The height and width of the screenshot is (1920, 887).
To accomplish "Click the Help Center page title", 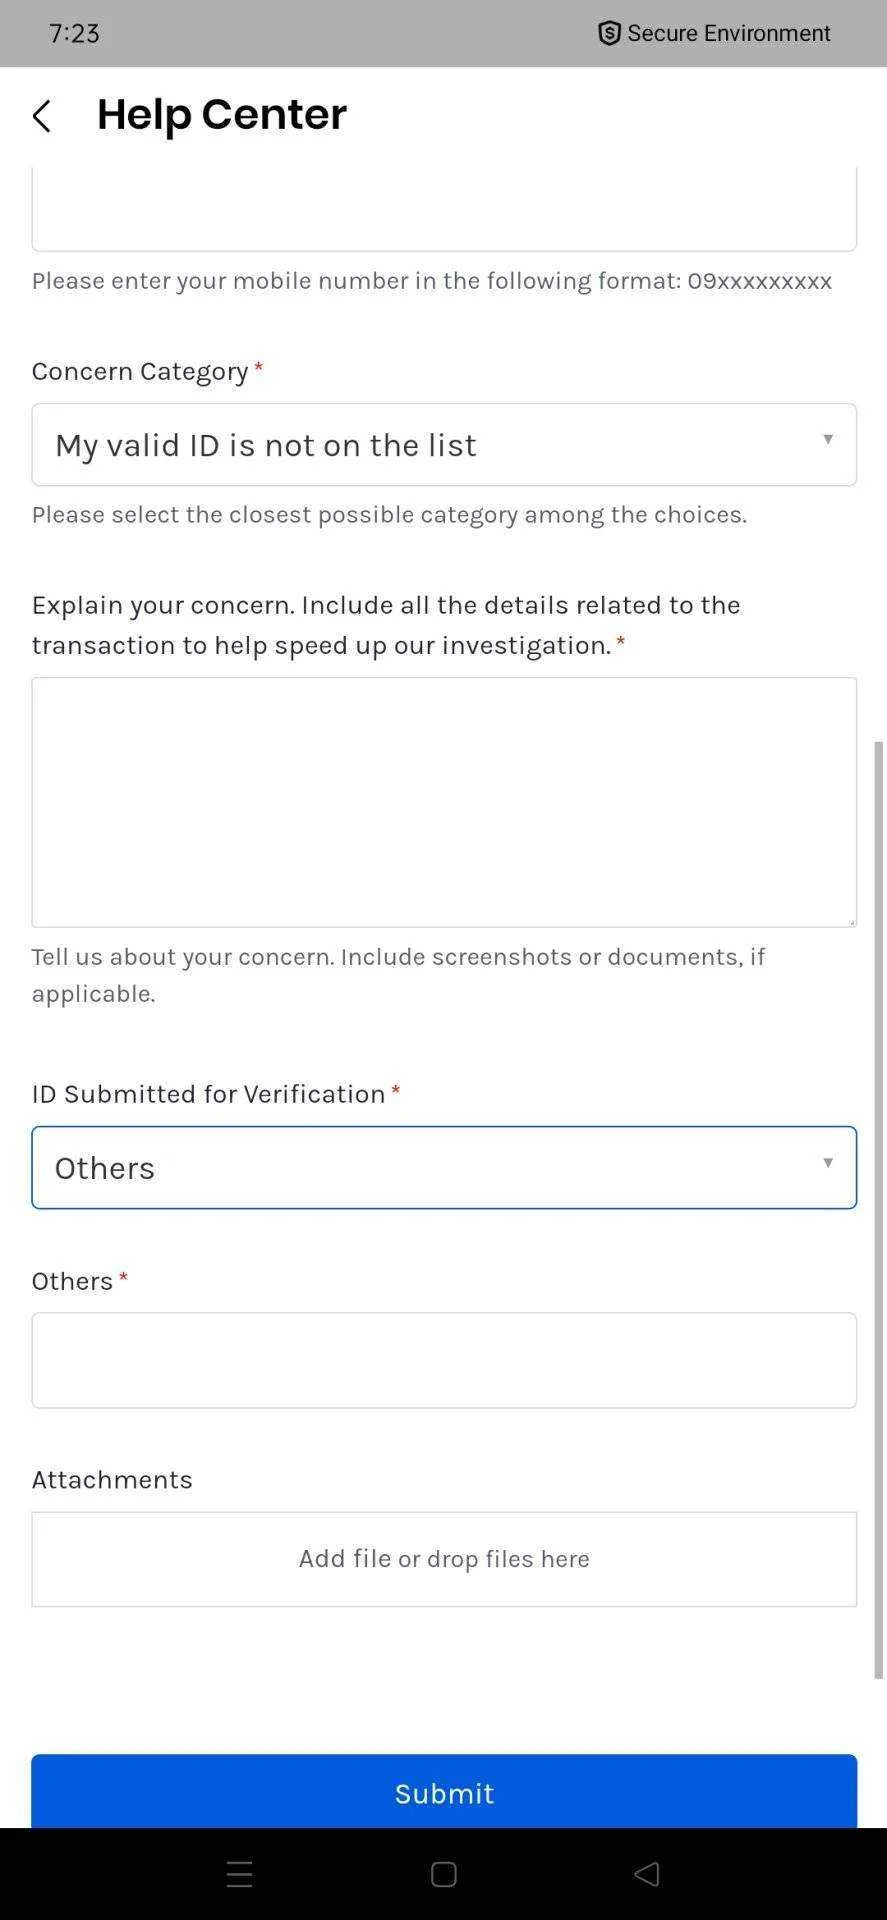I will [x=222, y=114].
